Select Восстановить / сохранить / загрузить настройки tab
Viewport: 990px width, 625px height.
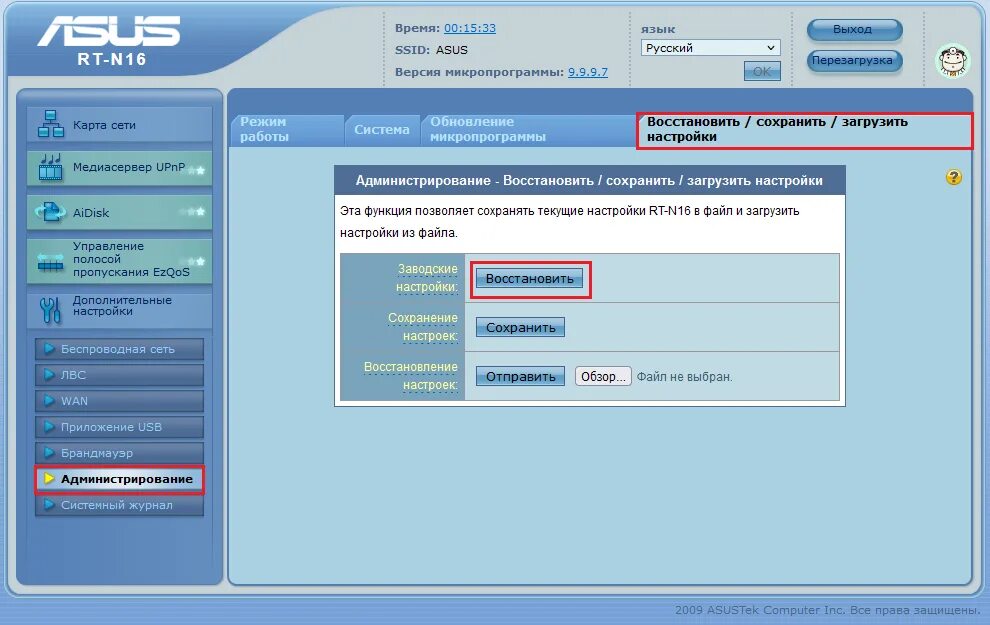pyautogui.click(x=804, y=130)
